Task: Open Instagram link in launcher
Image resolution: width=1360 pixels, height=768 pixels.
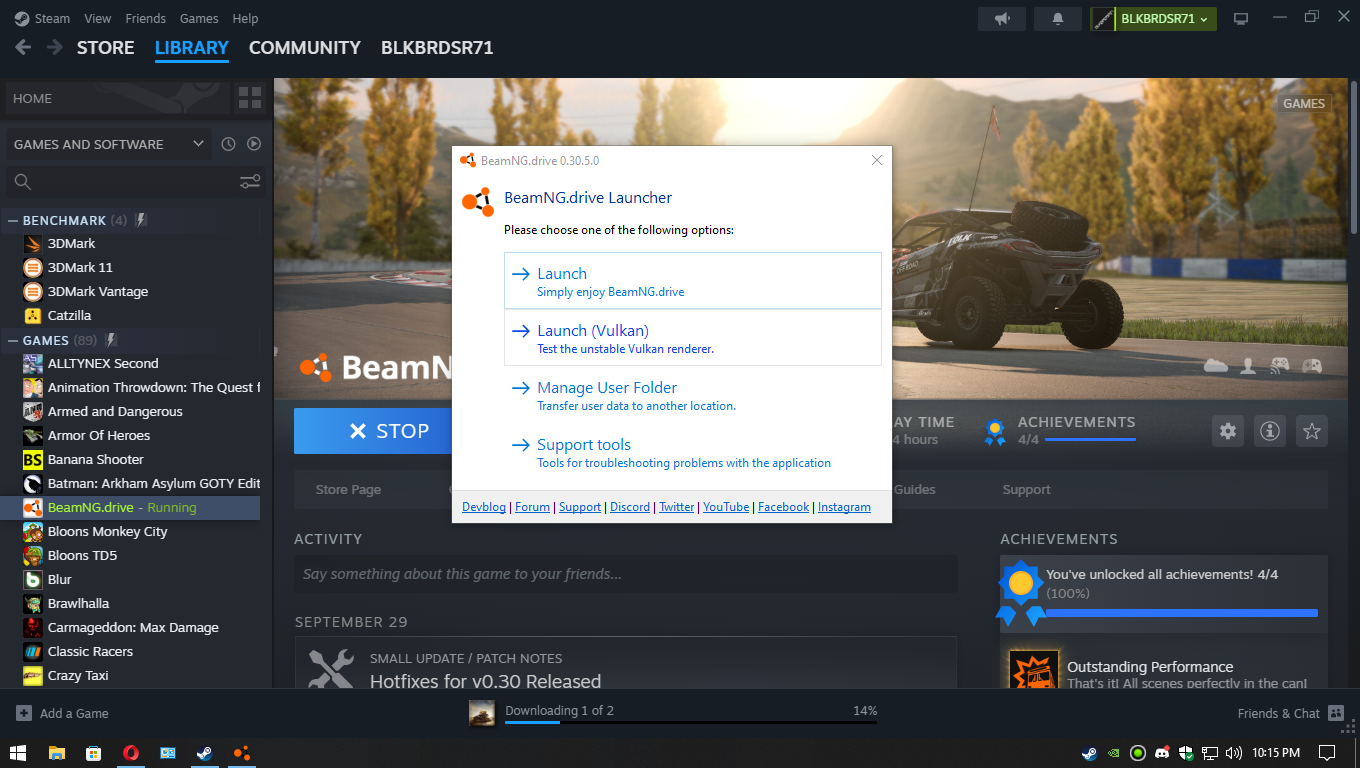Action: 844,507
